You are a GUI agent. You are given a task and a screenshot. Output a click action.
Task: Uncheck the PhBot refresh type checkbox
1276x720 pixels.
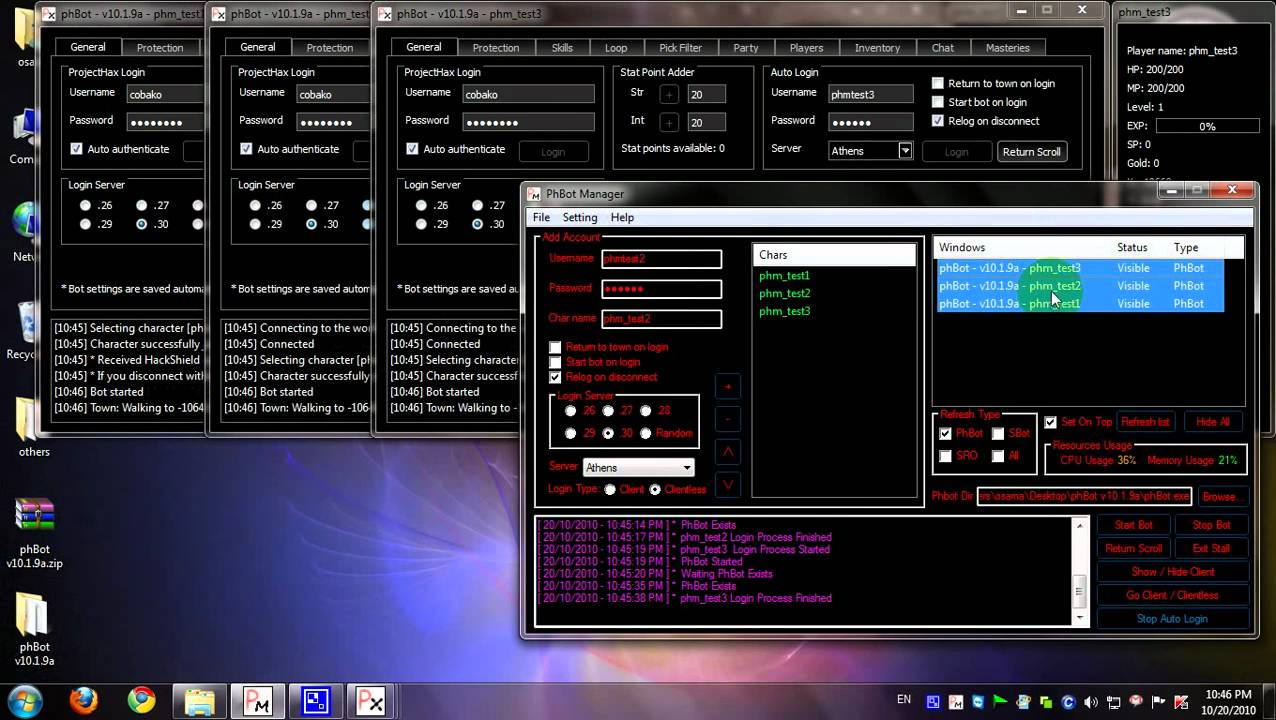tap(945, 433)
